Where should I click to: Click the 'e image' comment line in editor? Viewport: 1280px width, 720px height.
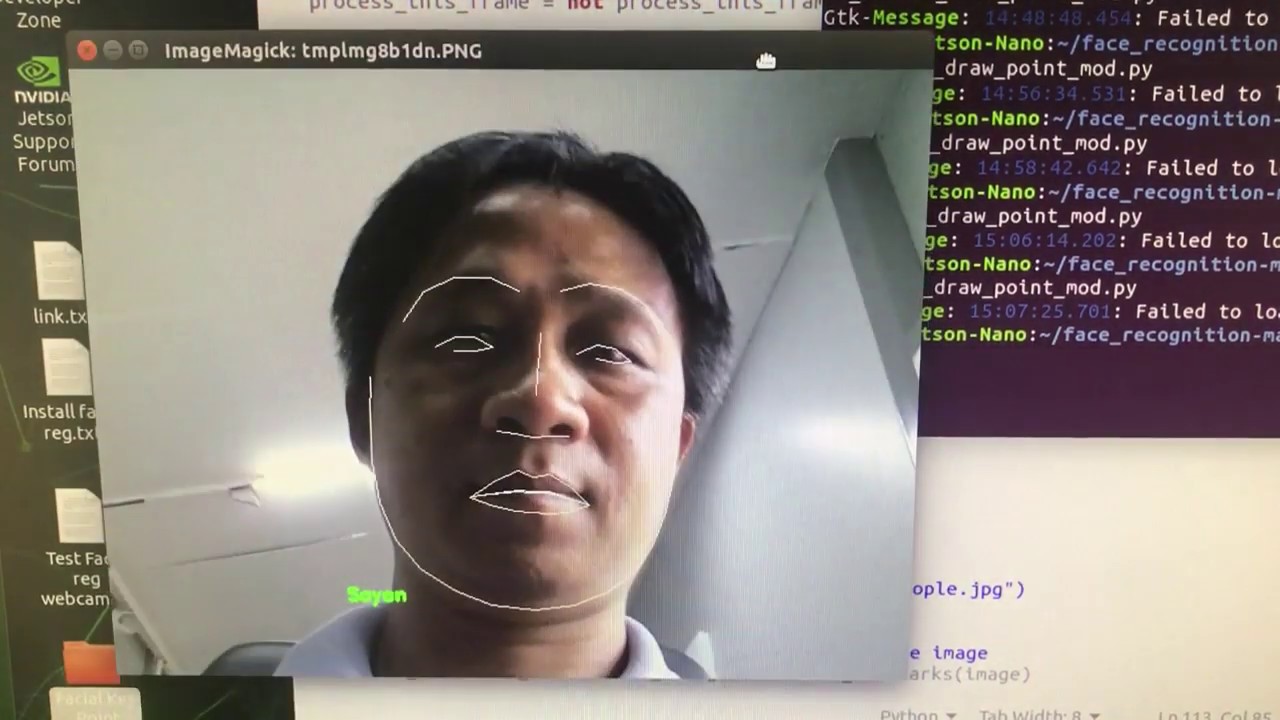click(x=948, y=653)
